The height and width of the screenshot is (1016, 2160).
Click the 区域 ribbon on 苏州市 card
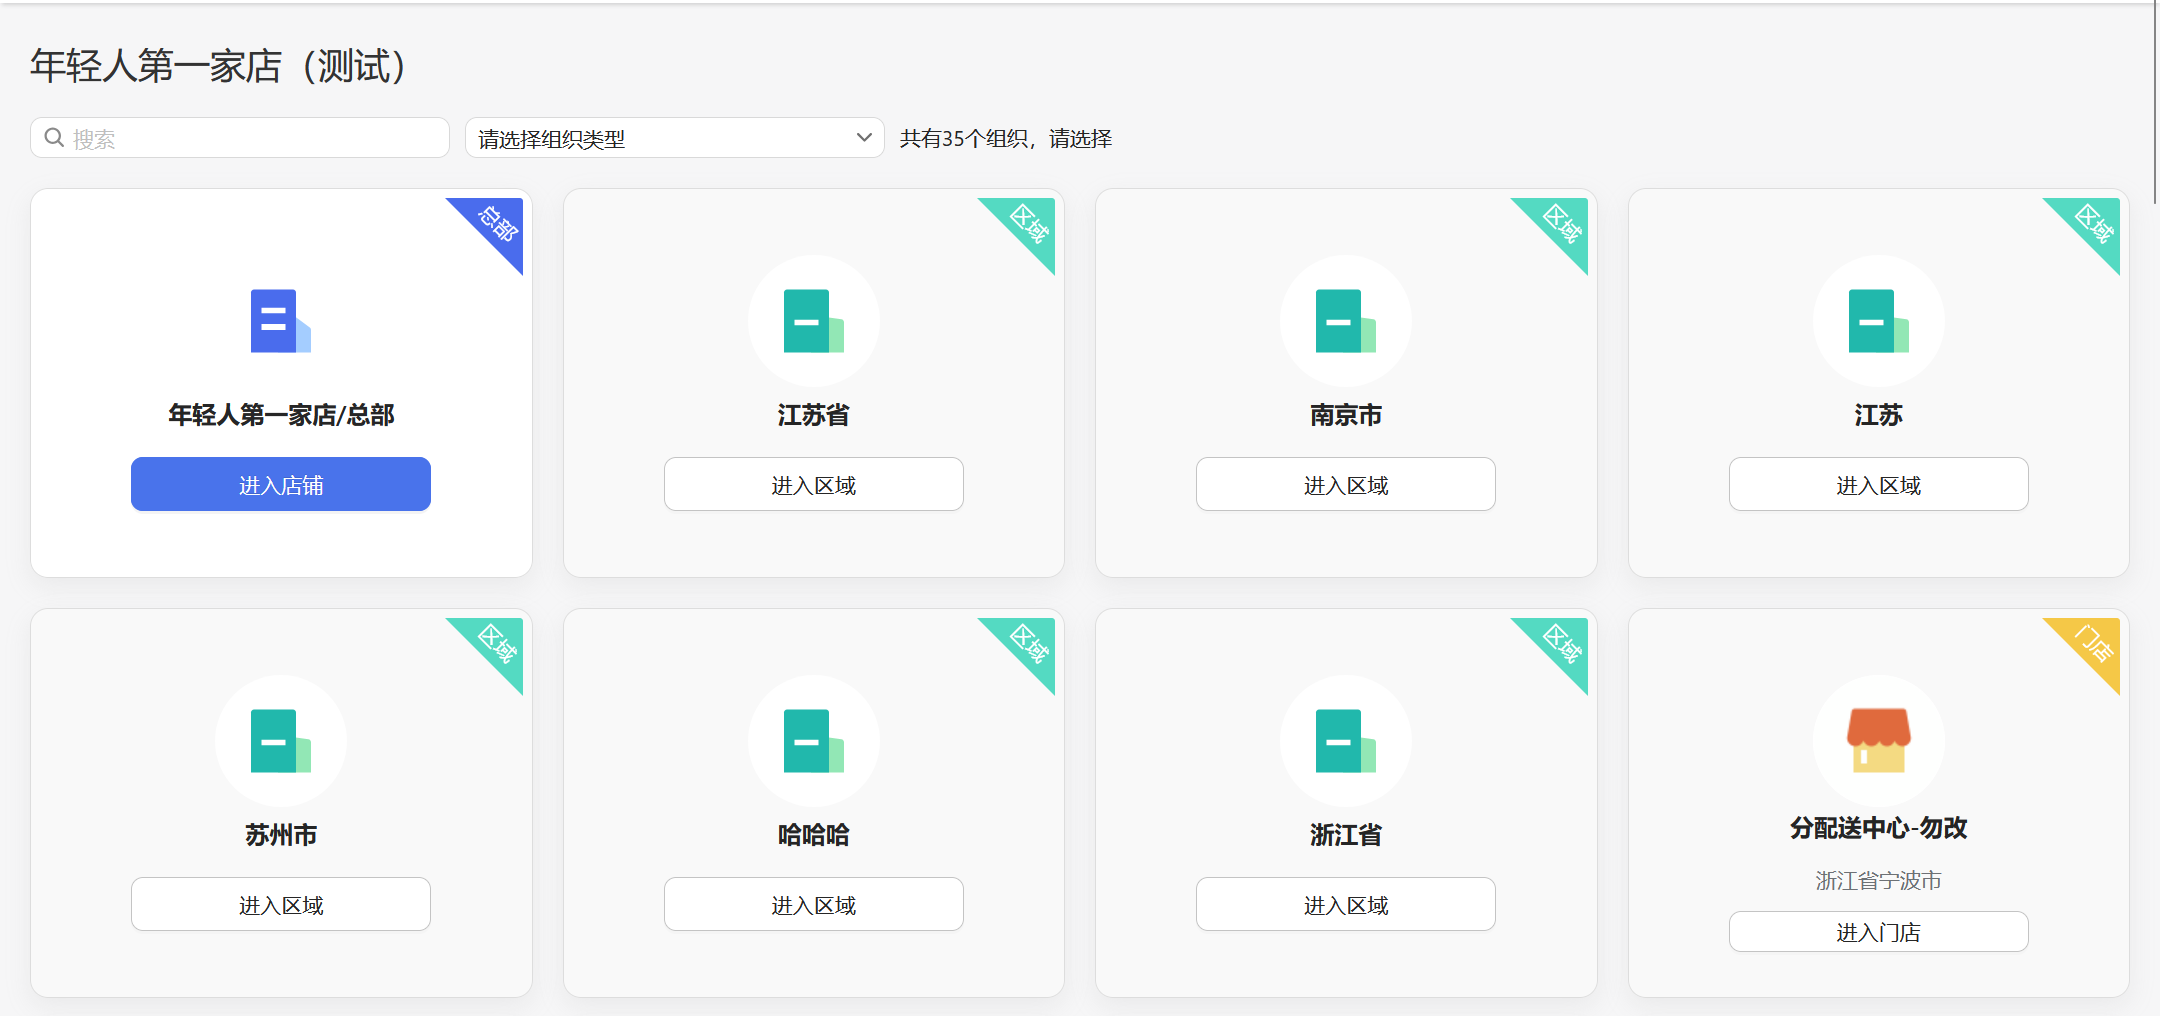tap(496, 644)
